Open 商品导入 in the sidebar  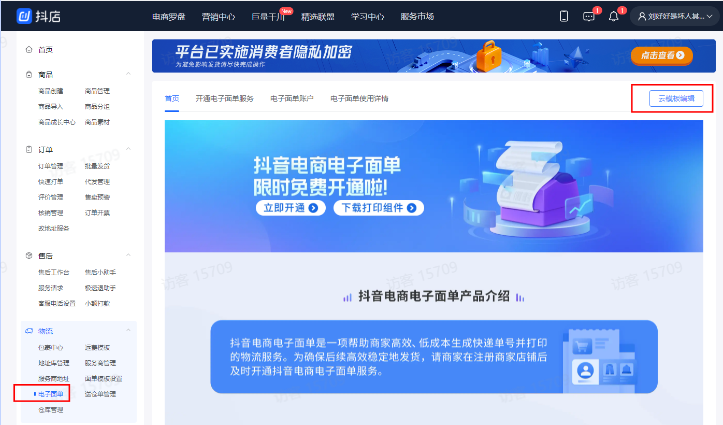[50, 106]
